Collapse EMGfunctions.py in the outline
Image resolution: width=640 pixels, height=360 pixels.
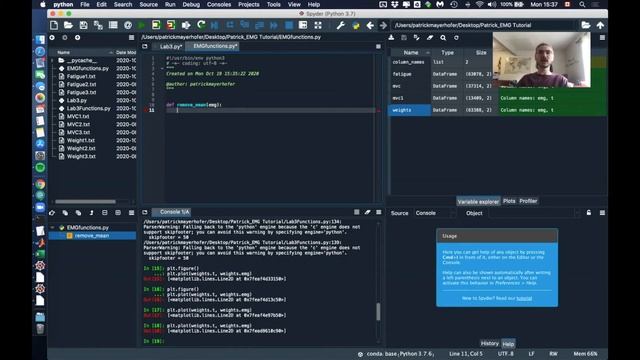52,227
